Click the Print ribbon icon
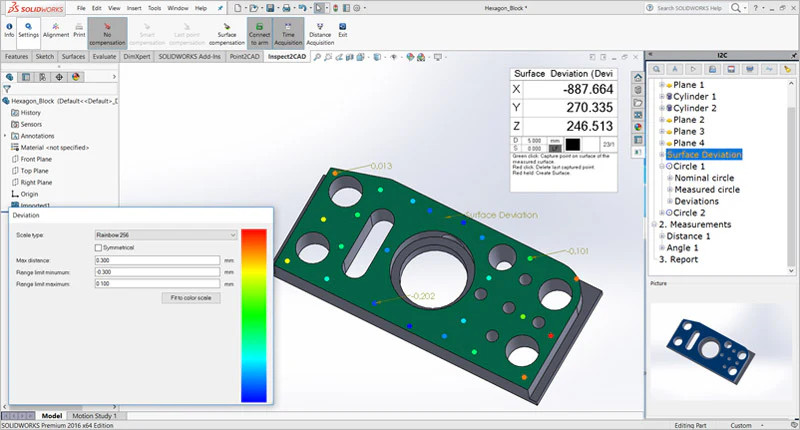The width and height of the screenshot is (800, 430). pos(79,31)
